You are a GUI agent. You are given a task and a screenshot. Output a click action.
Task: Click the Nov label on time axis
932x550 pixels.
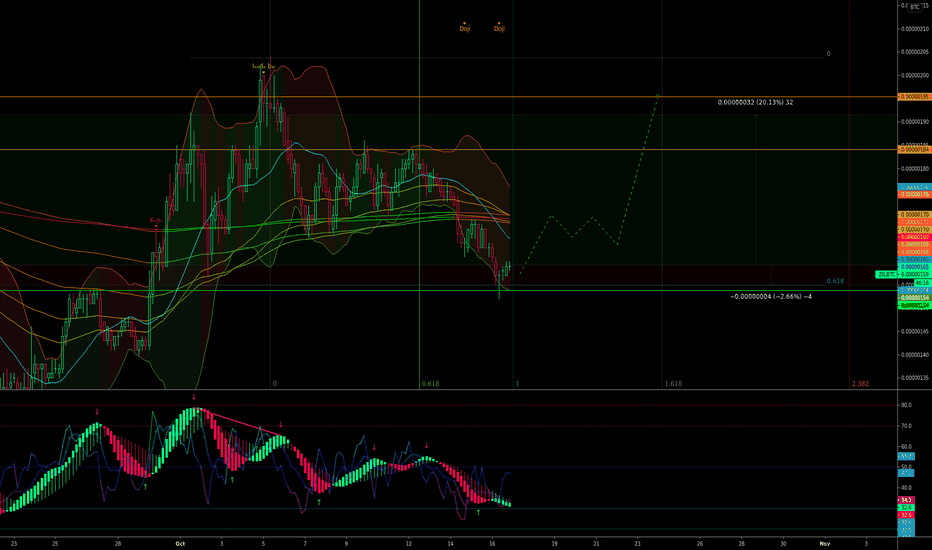tap(824, 543)
